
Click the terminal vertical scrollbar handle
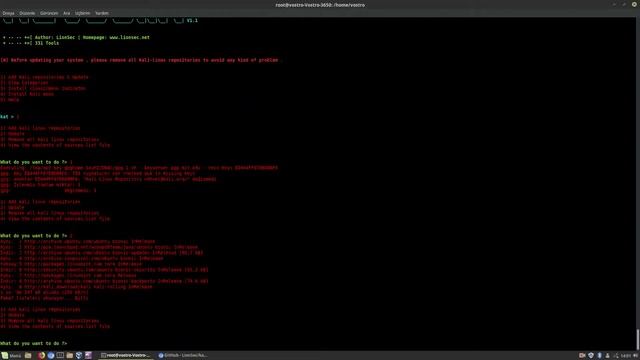click(637, 340)
